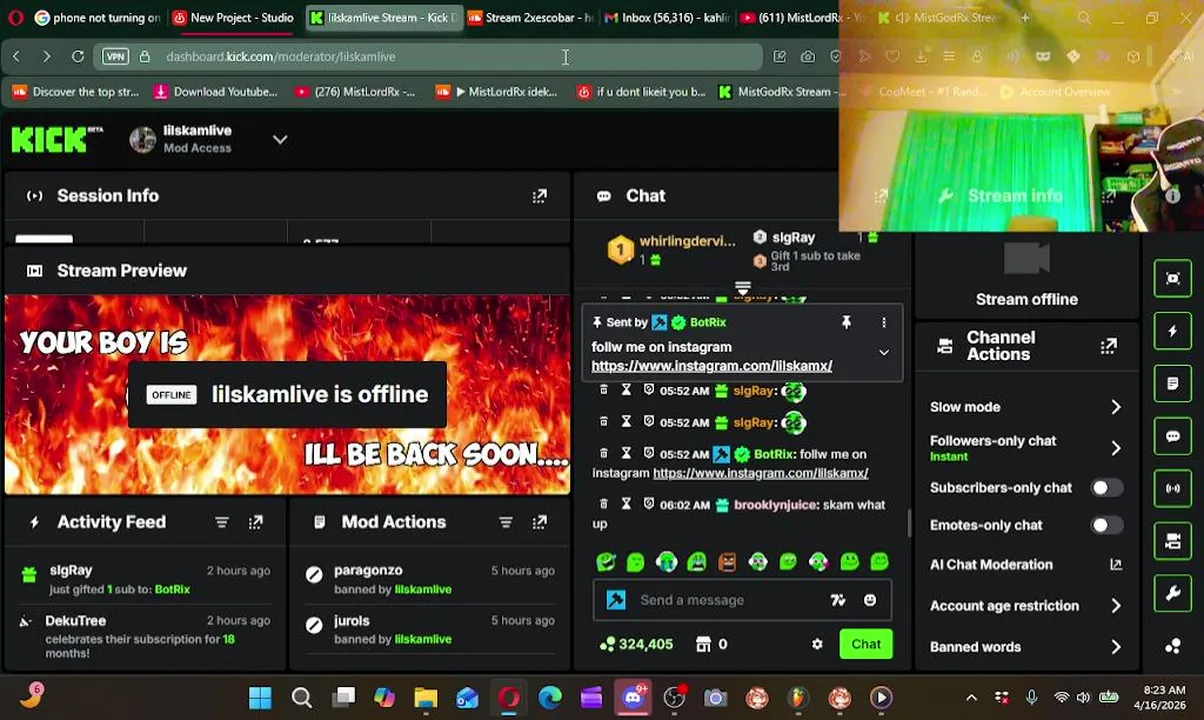
Task: Go to Kick home logo
Action: click(57, 139)
